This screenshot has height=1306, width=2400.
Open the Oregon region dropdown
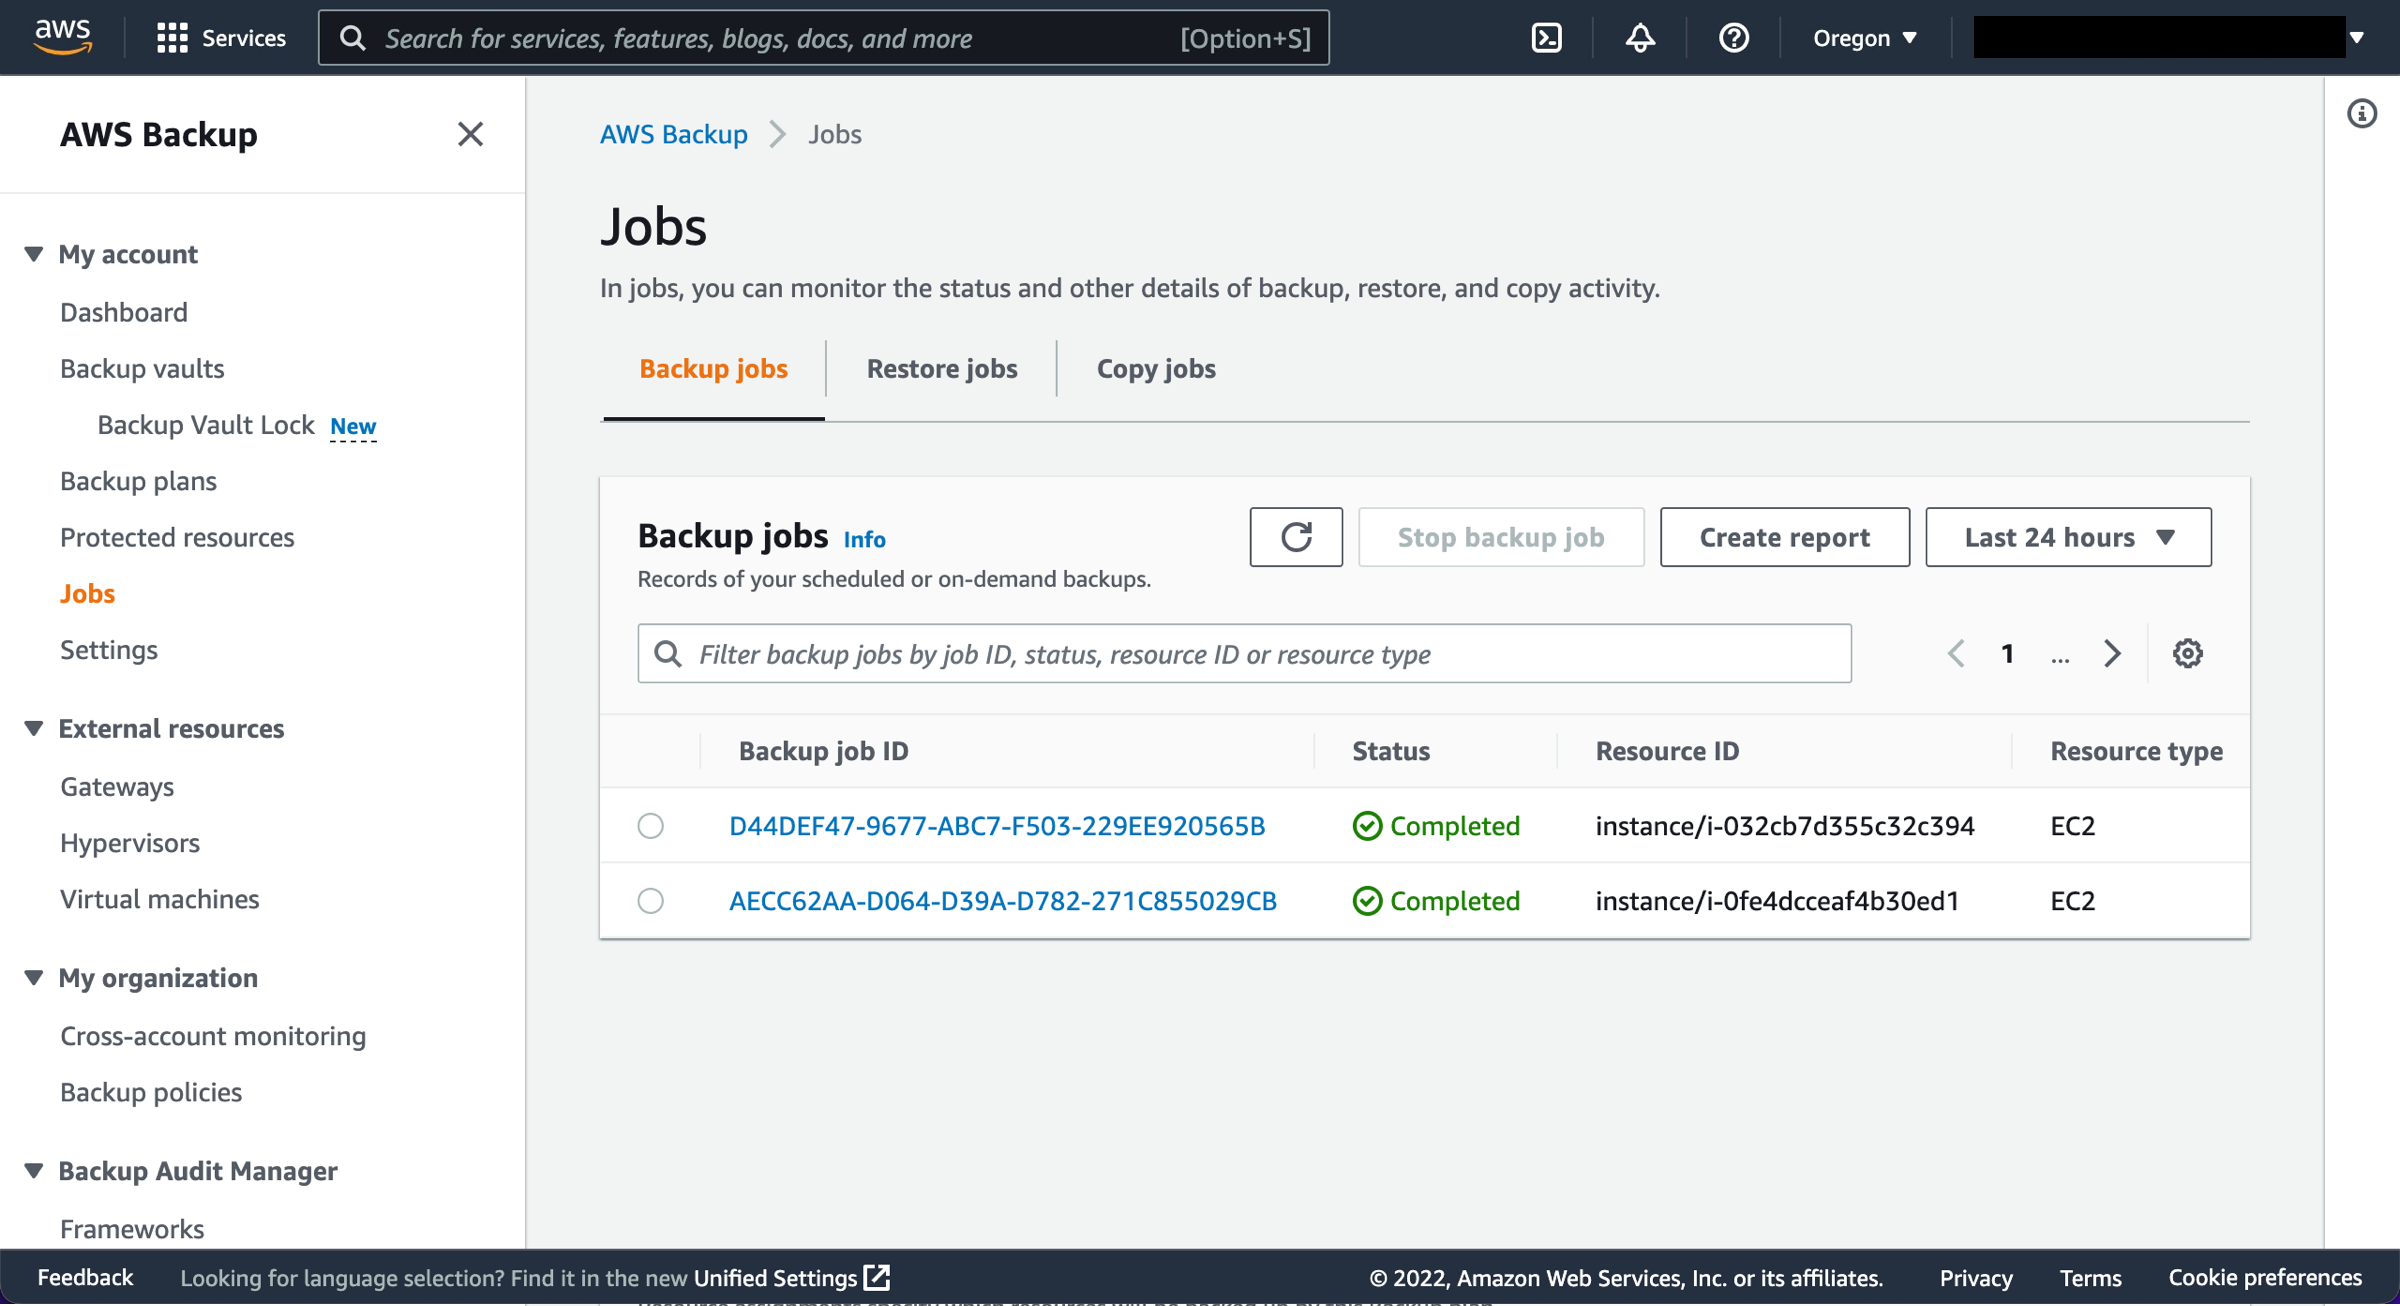tap(1865, 38)
